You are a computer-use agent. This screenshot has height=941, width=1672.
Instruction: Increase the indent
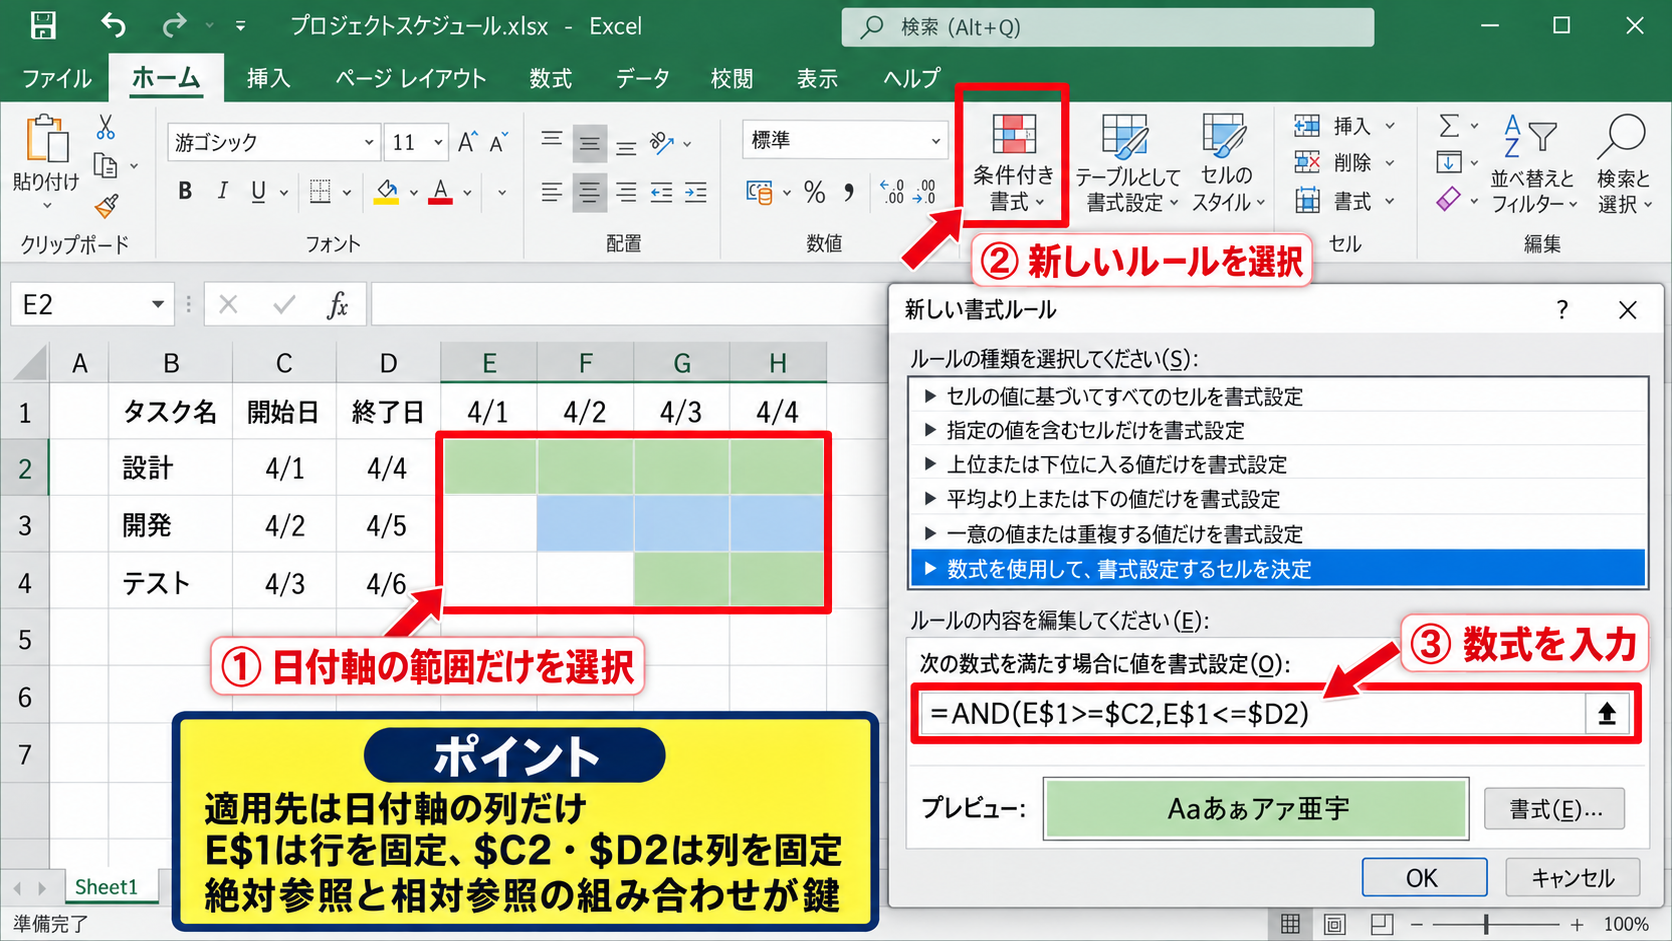tap(696, 192)
